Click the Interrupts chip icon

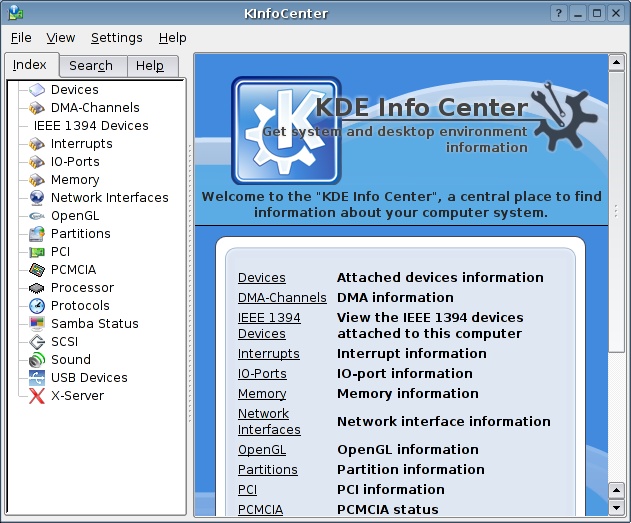37,144
